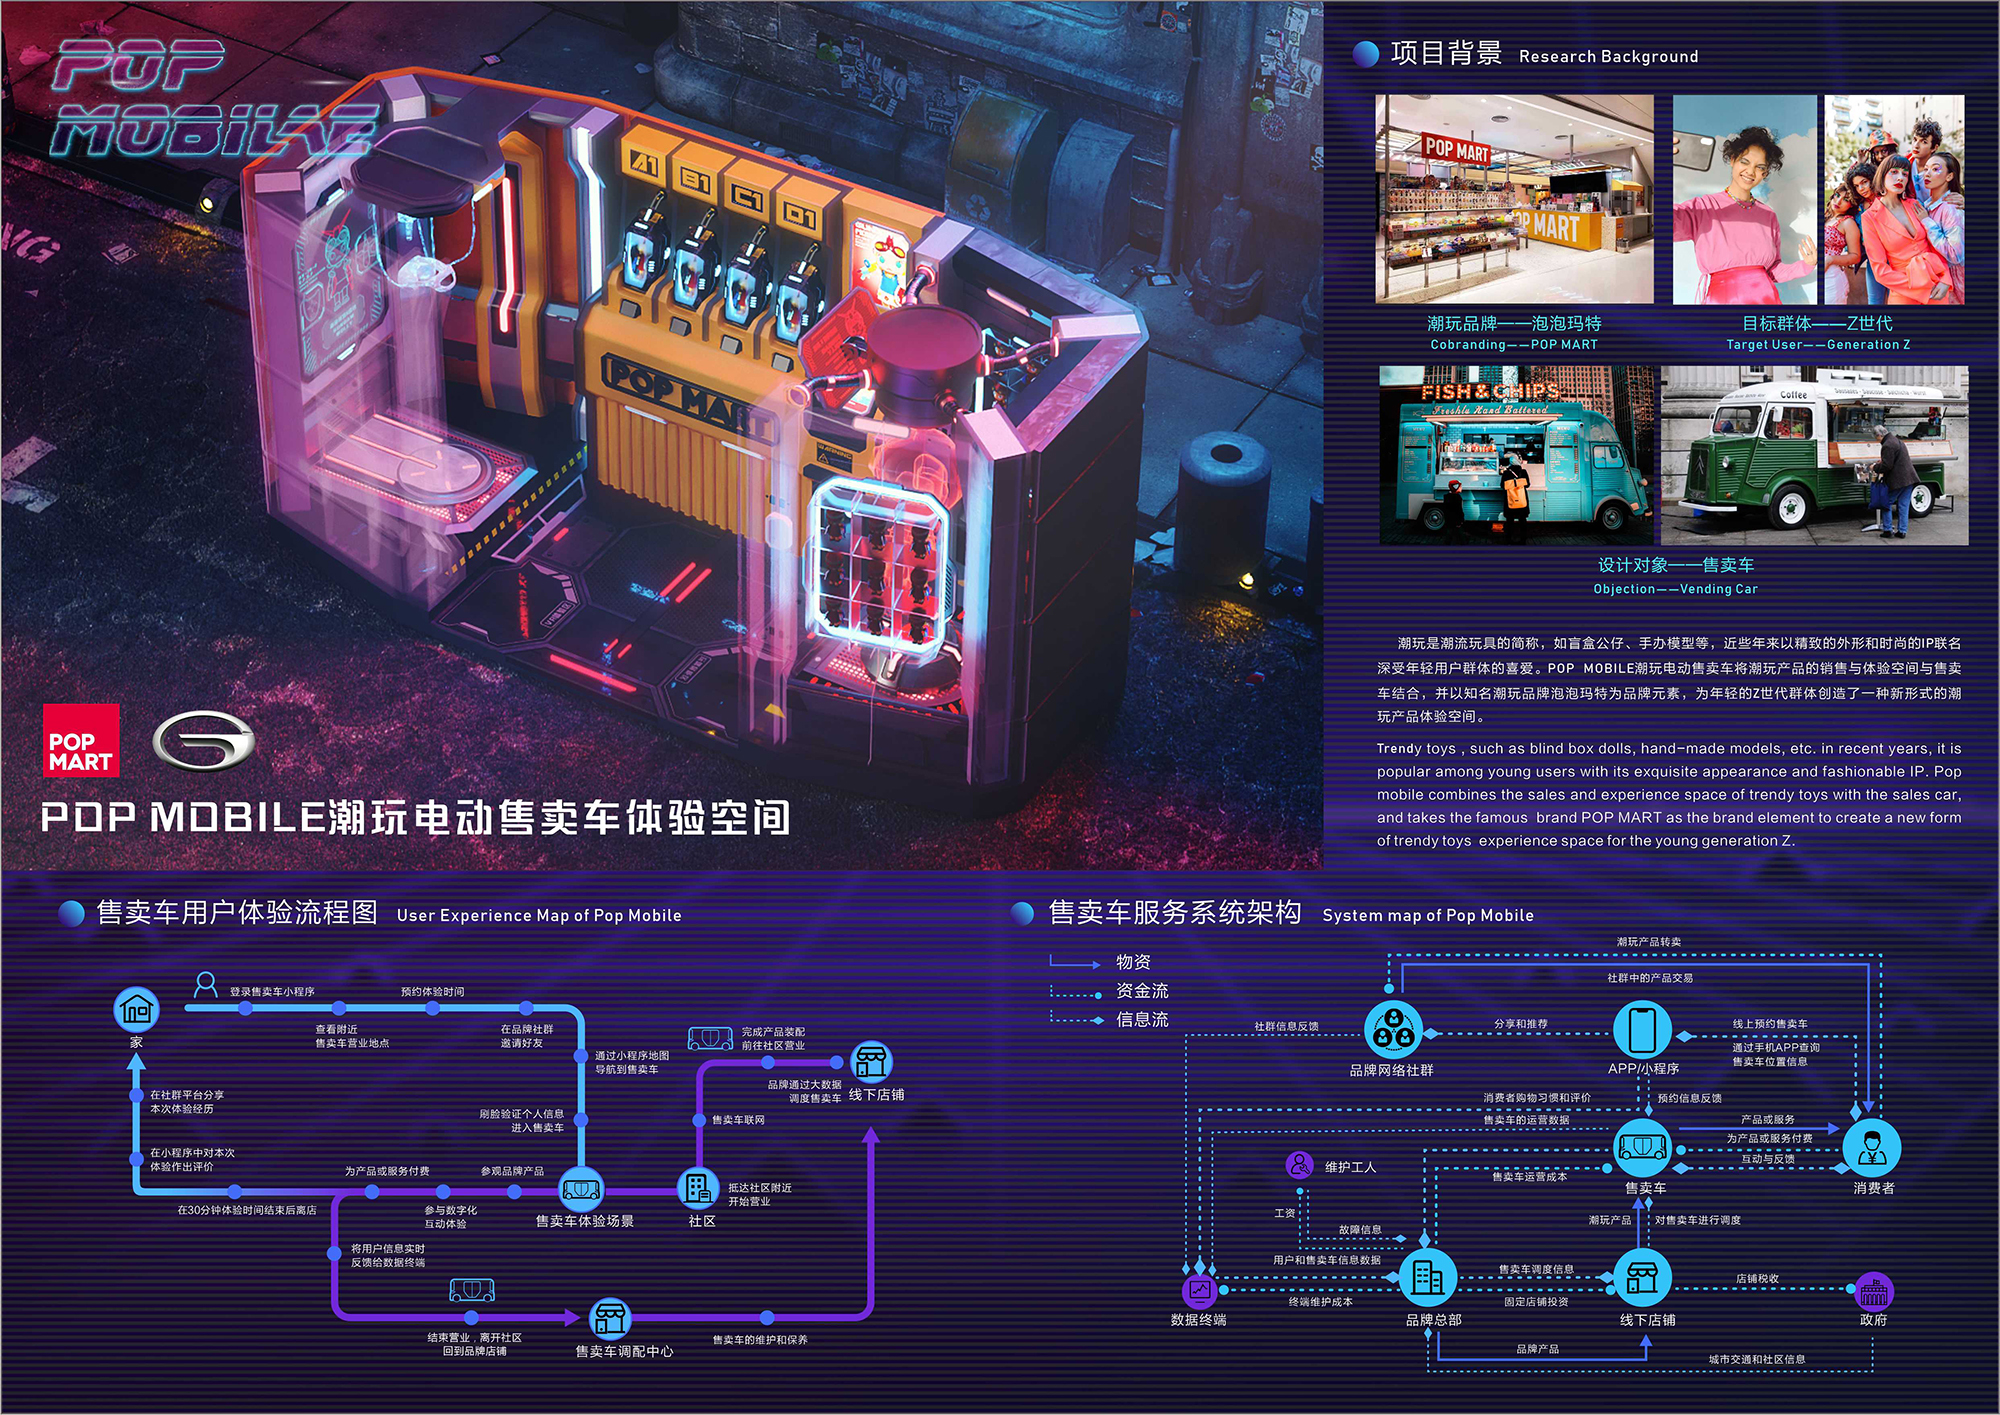Click the 维护工人 worker icon
The height and width of the screenshot is (1415, 2000).
pos(1299,1165)
